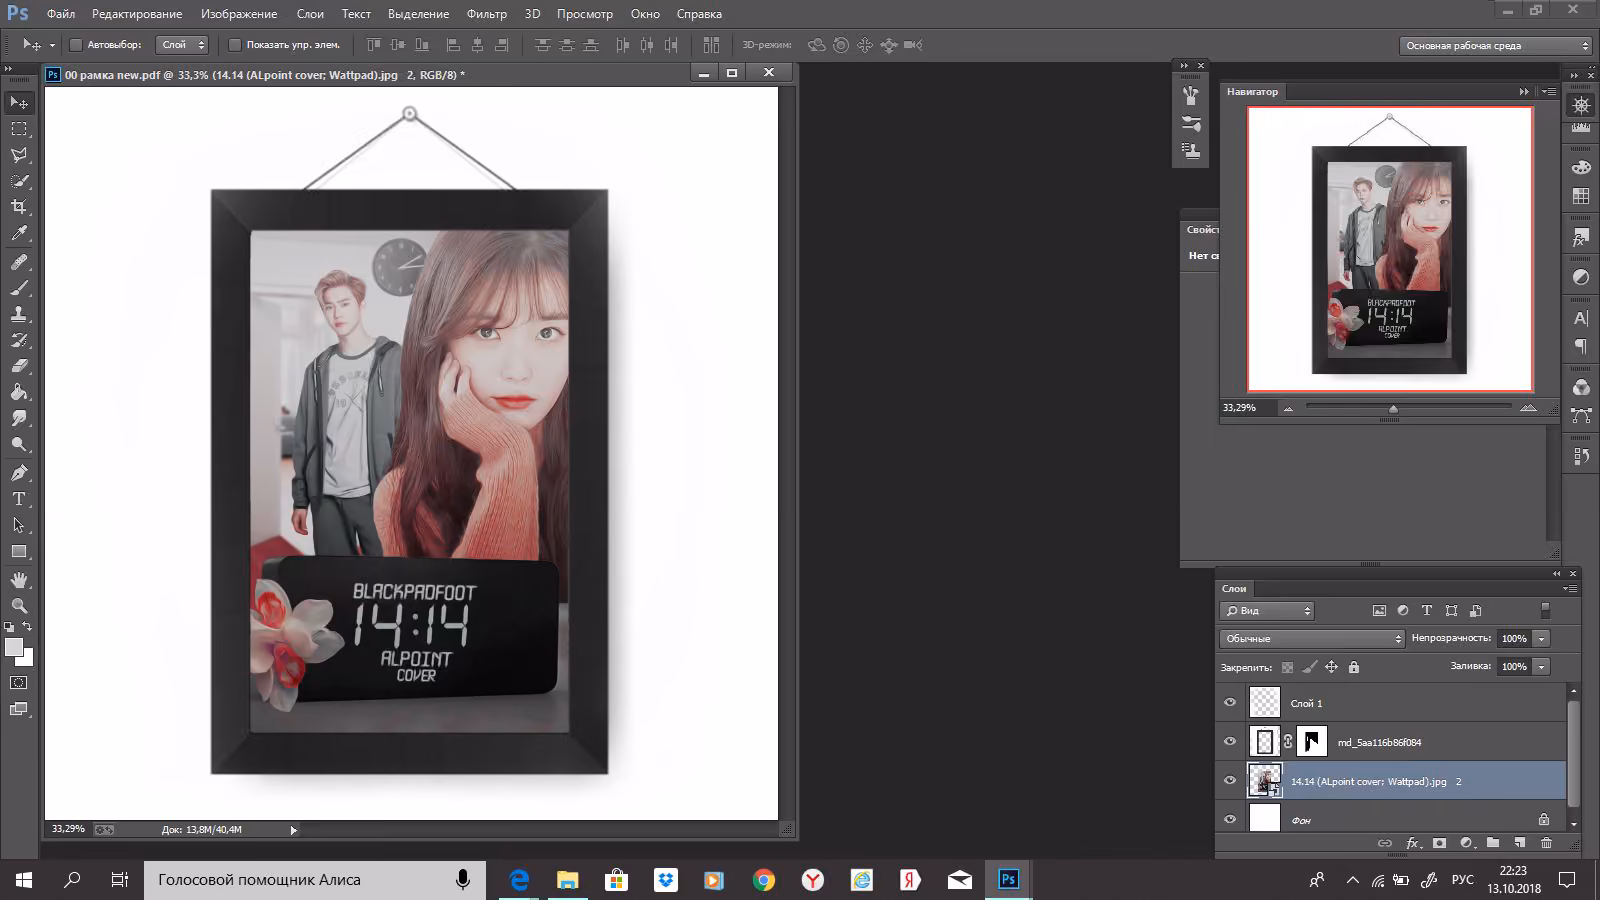Change the screen mode
Viewport: 1600px width, 900px height.
[19, 709]
